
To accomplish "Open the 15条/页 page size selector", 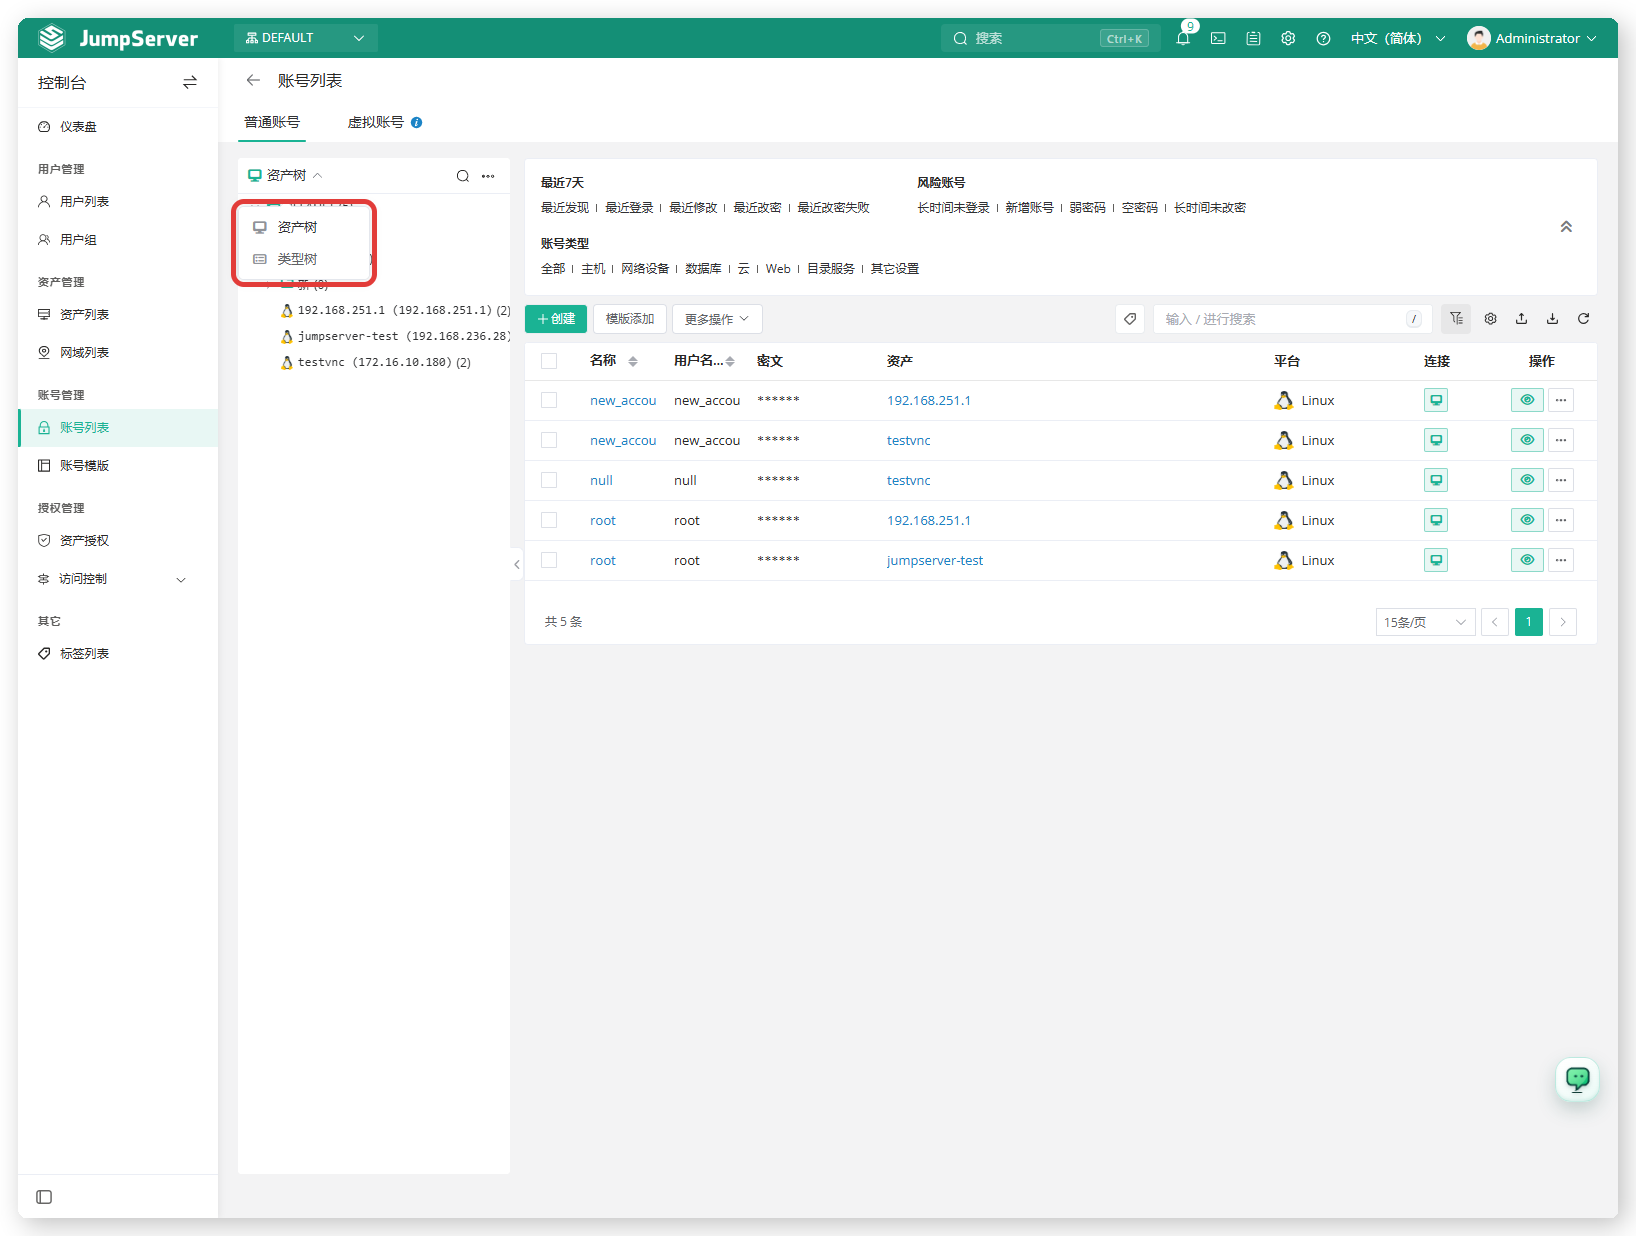I will tap(1425, 622).
